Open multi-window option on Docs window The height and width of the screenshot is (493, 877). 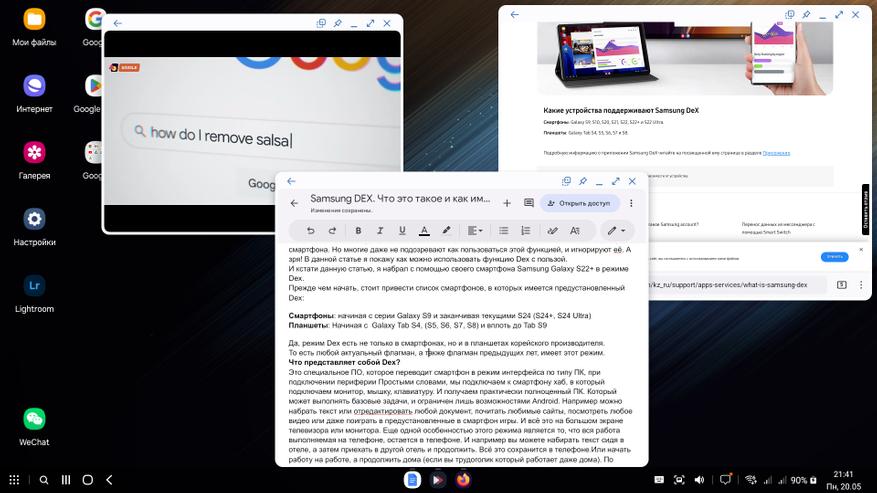coord(566,181)
